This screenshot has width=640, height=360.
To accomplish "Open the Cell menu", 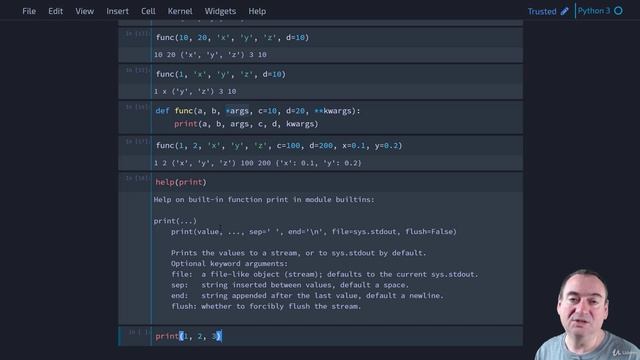I will [148, 11].
